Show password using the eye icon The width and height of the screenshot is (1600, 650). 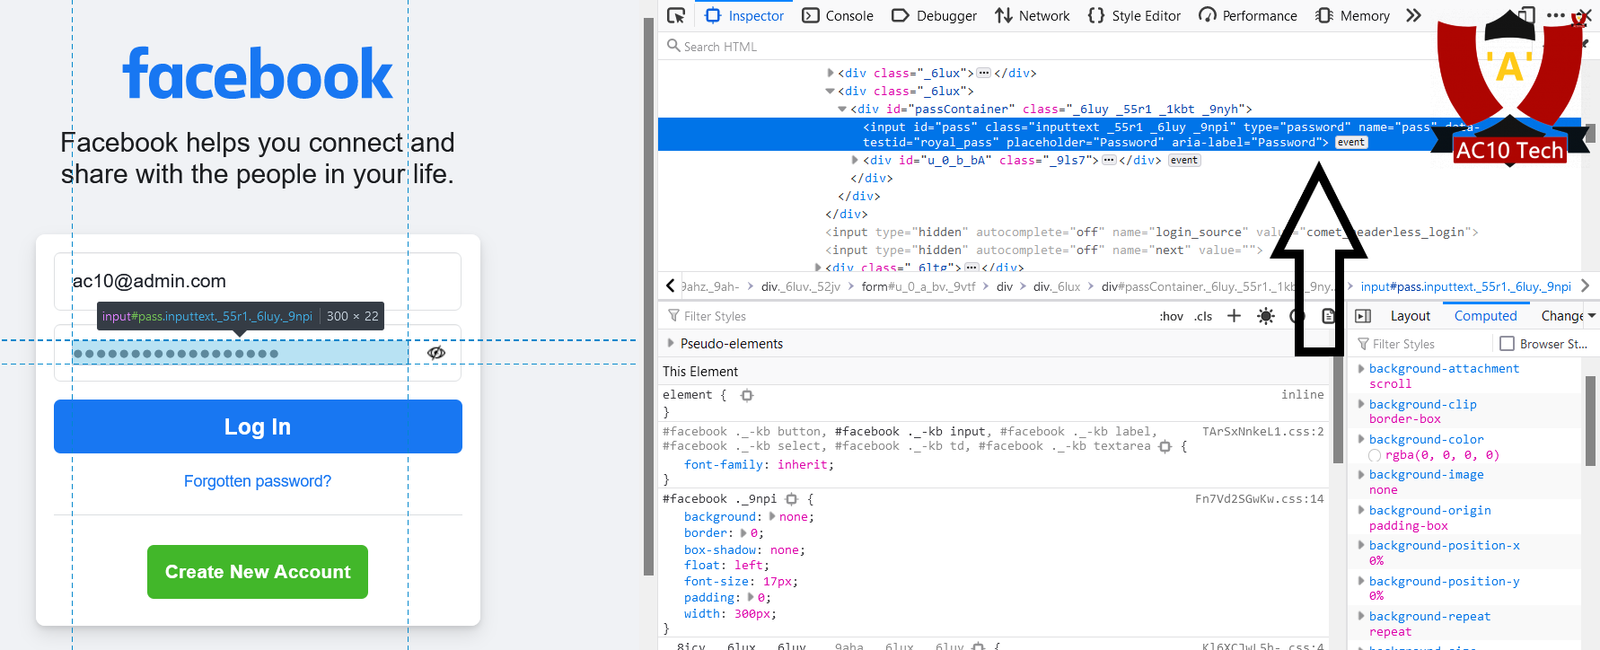(436, 353)
